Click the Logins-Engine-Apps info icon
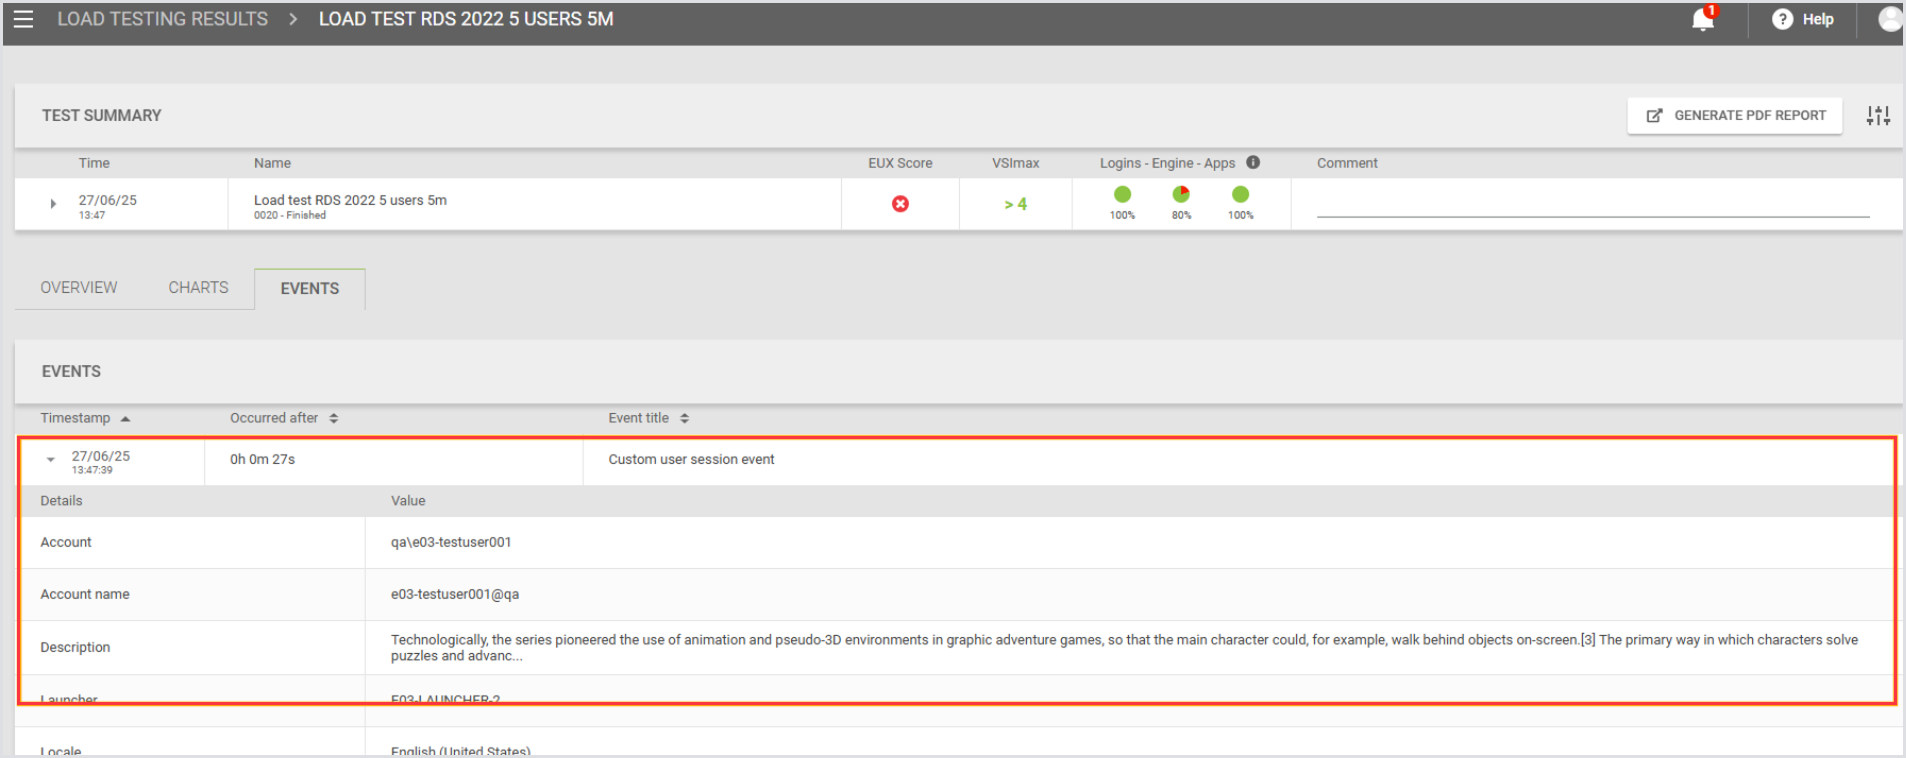 pyautogui.click(x=1253, y=162)
